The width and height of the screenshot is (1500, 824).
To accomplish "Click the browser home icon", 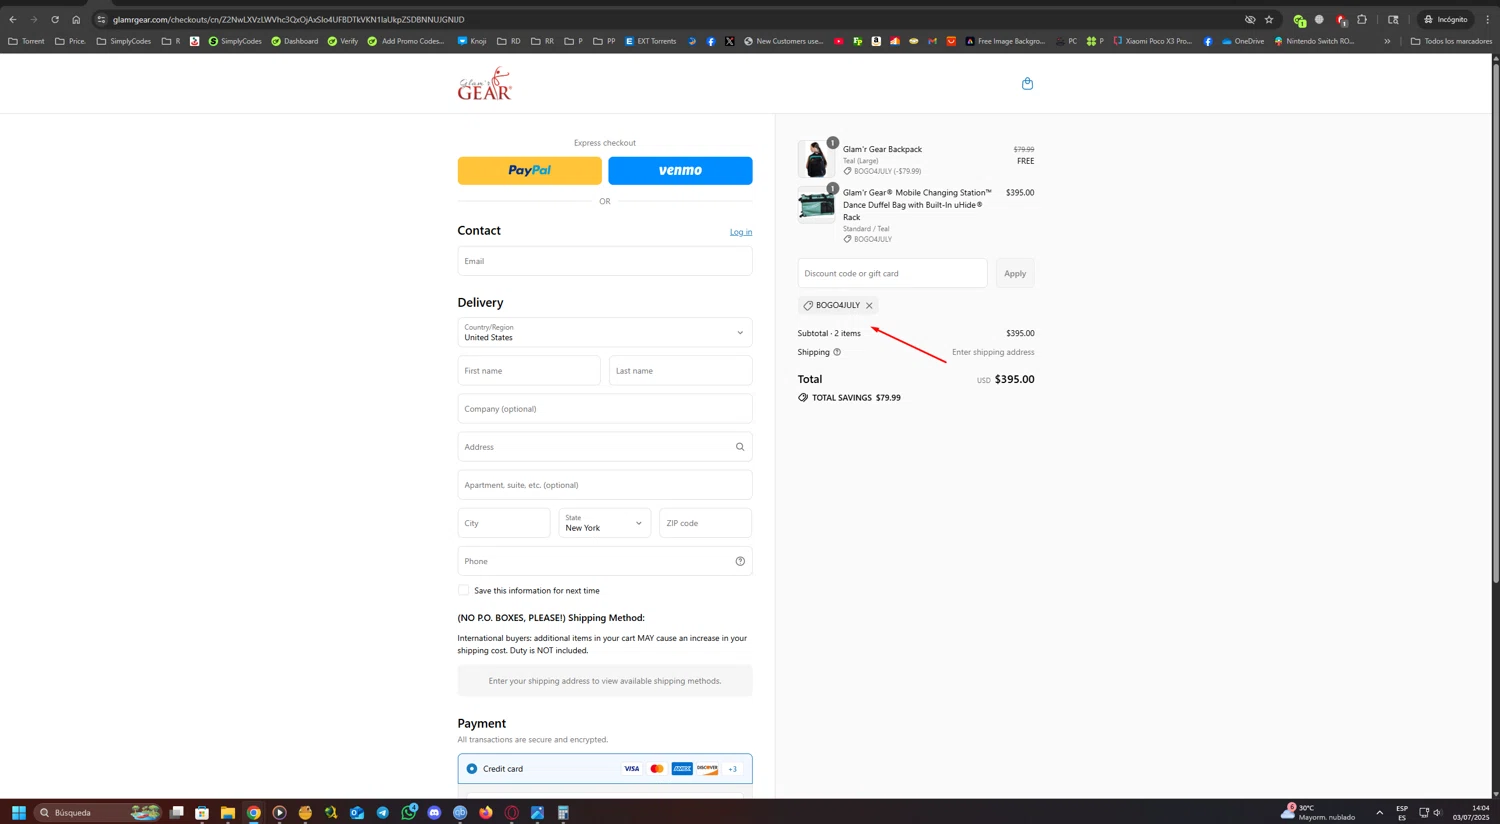I will 76,19.
